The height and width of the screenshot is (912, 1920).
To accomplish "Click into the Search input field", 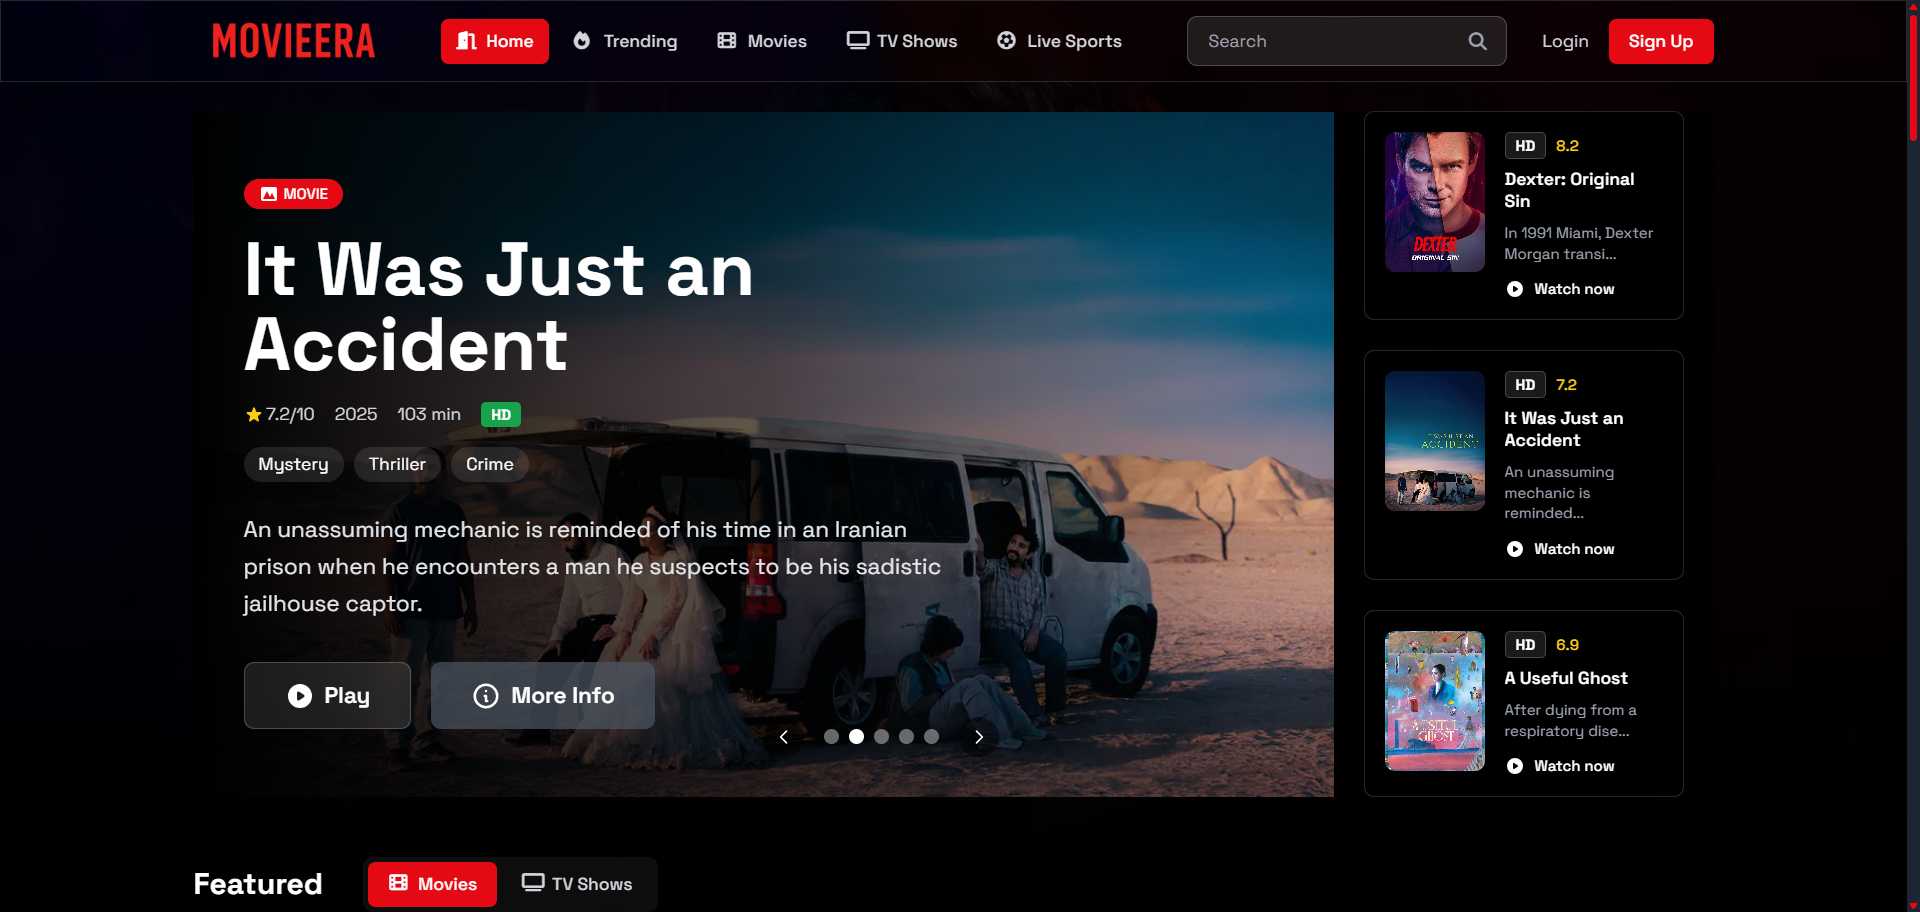I will click(x=1330, y=41).
